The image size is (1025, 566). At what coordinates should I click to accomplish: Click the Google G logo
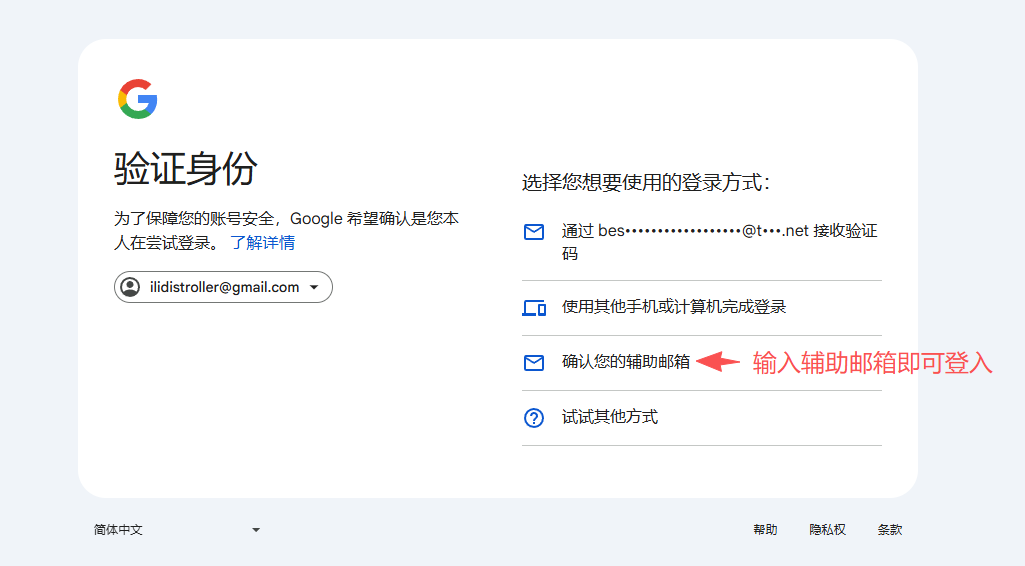point(137,99)
